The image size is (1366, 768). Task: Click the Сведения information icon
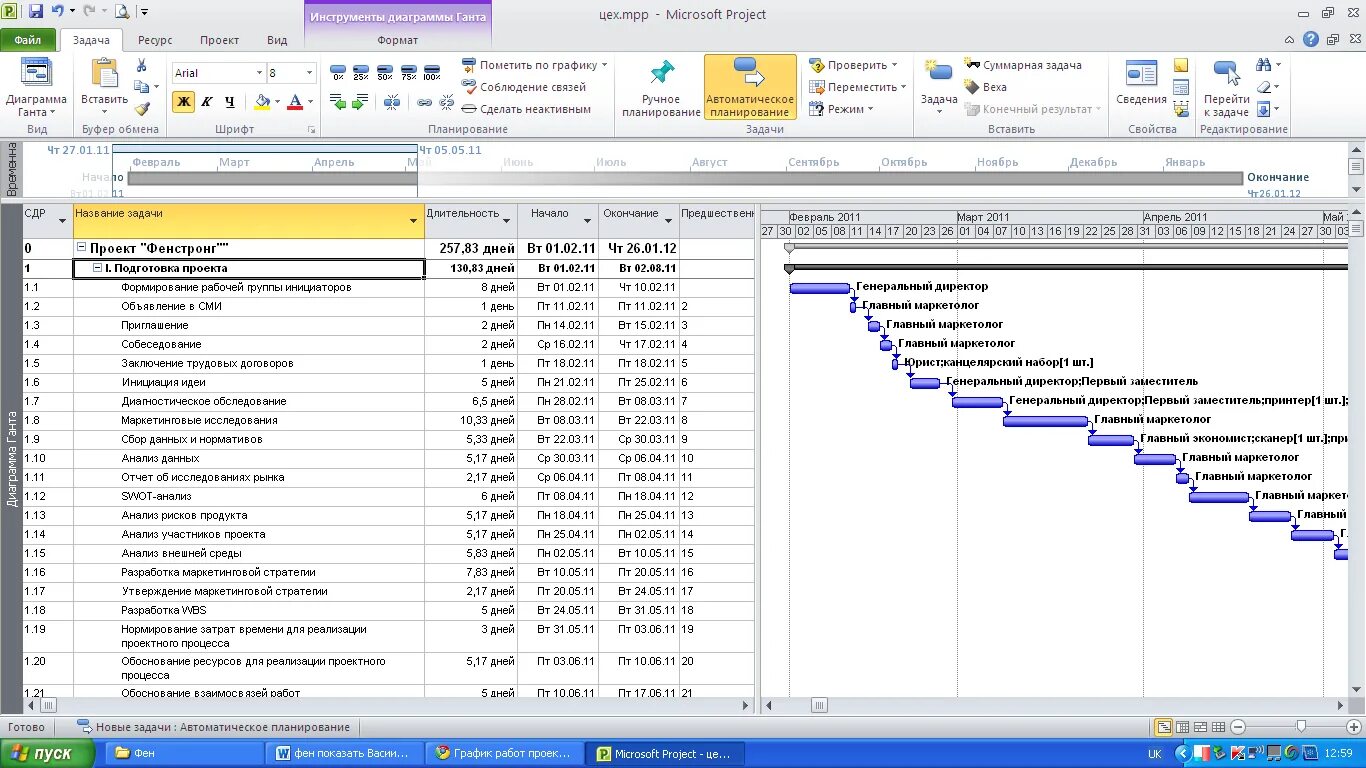tap(1141, 83)
